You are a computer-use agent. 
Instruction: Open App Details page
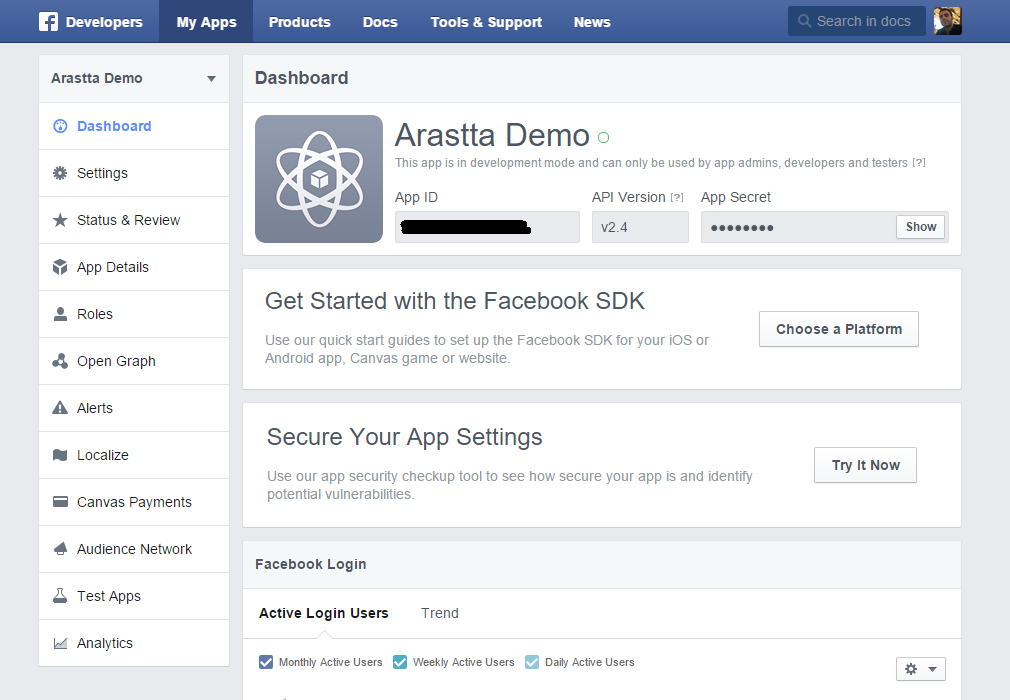coord(134,267)
